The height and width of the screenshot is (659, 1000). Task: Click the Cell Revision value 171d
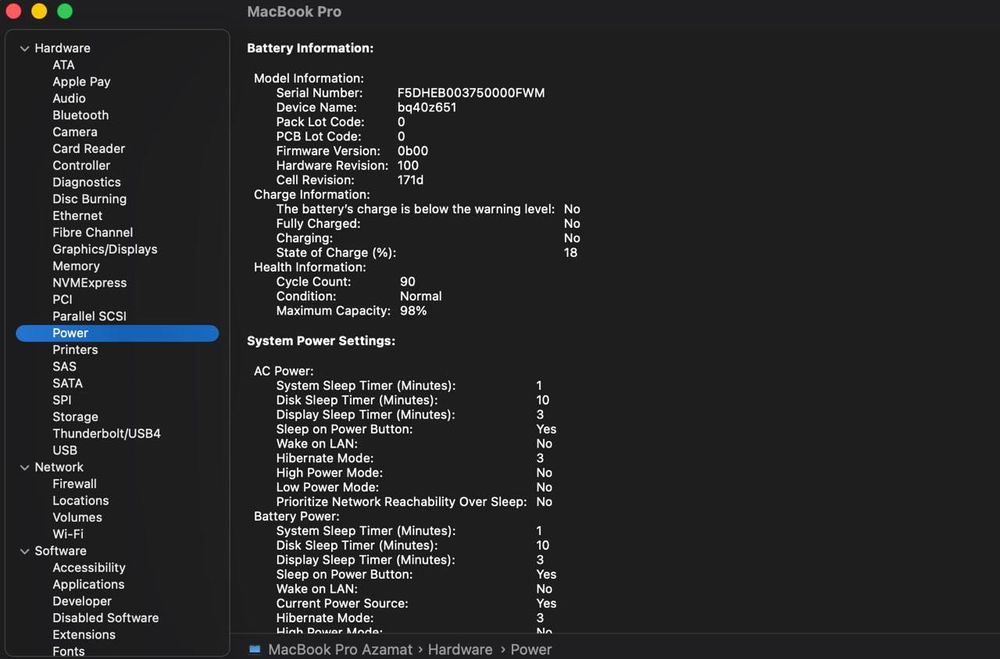[410, 181]
